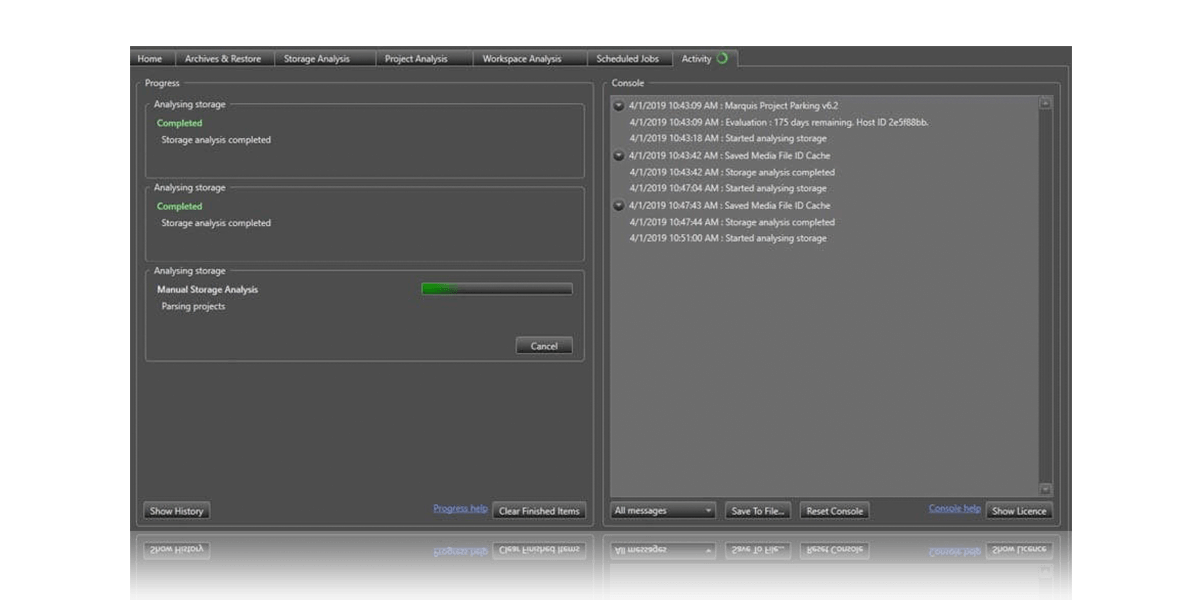
Task: Open the Scheduled Jobs tab
Action: (630, 59)
